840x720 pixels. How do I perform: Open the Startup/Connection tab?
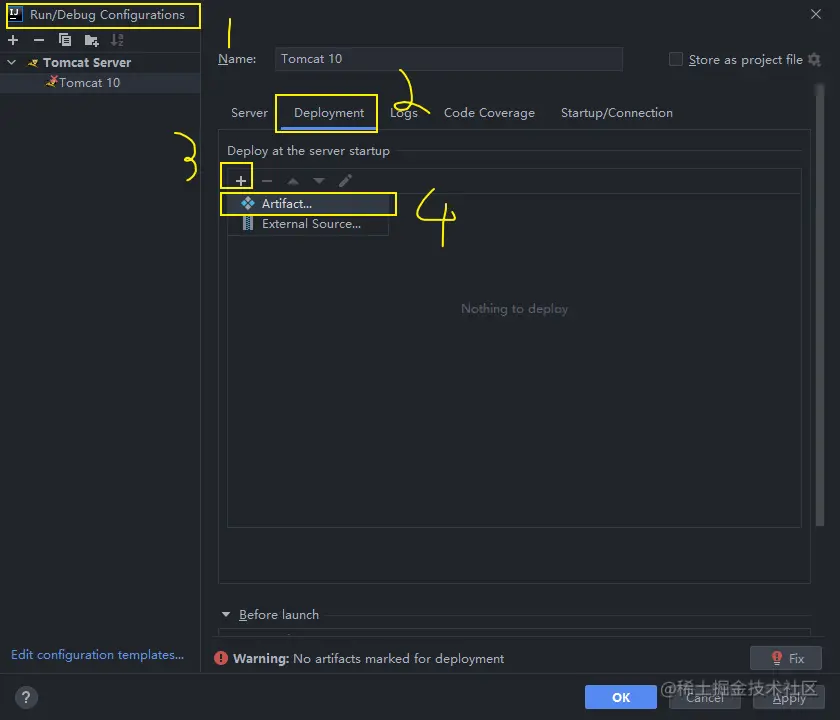(x=617, y=113)
